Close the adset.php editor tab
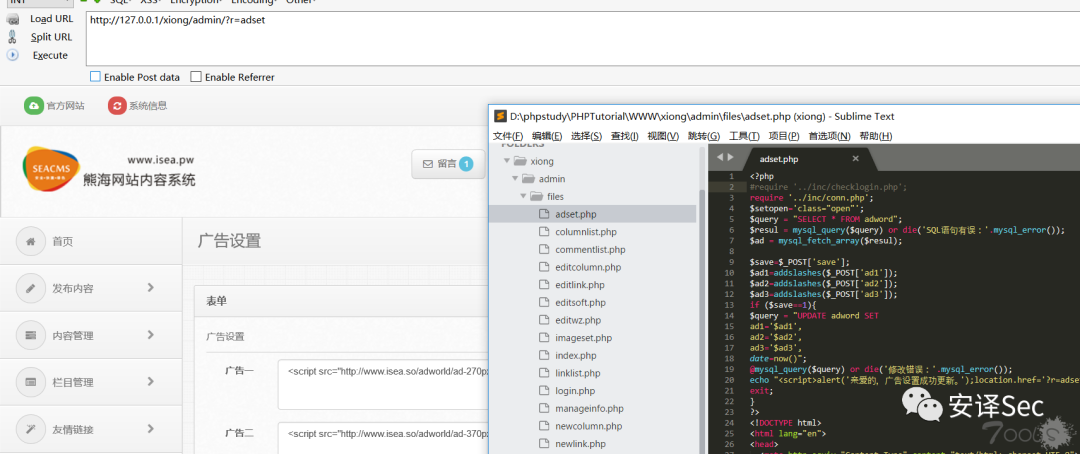Screen dimensions: 1080x454 click(855, 158)
